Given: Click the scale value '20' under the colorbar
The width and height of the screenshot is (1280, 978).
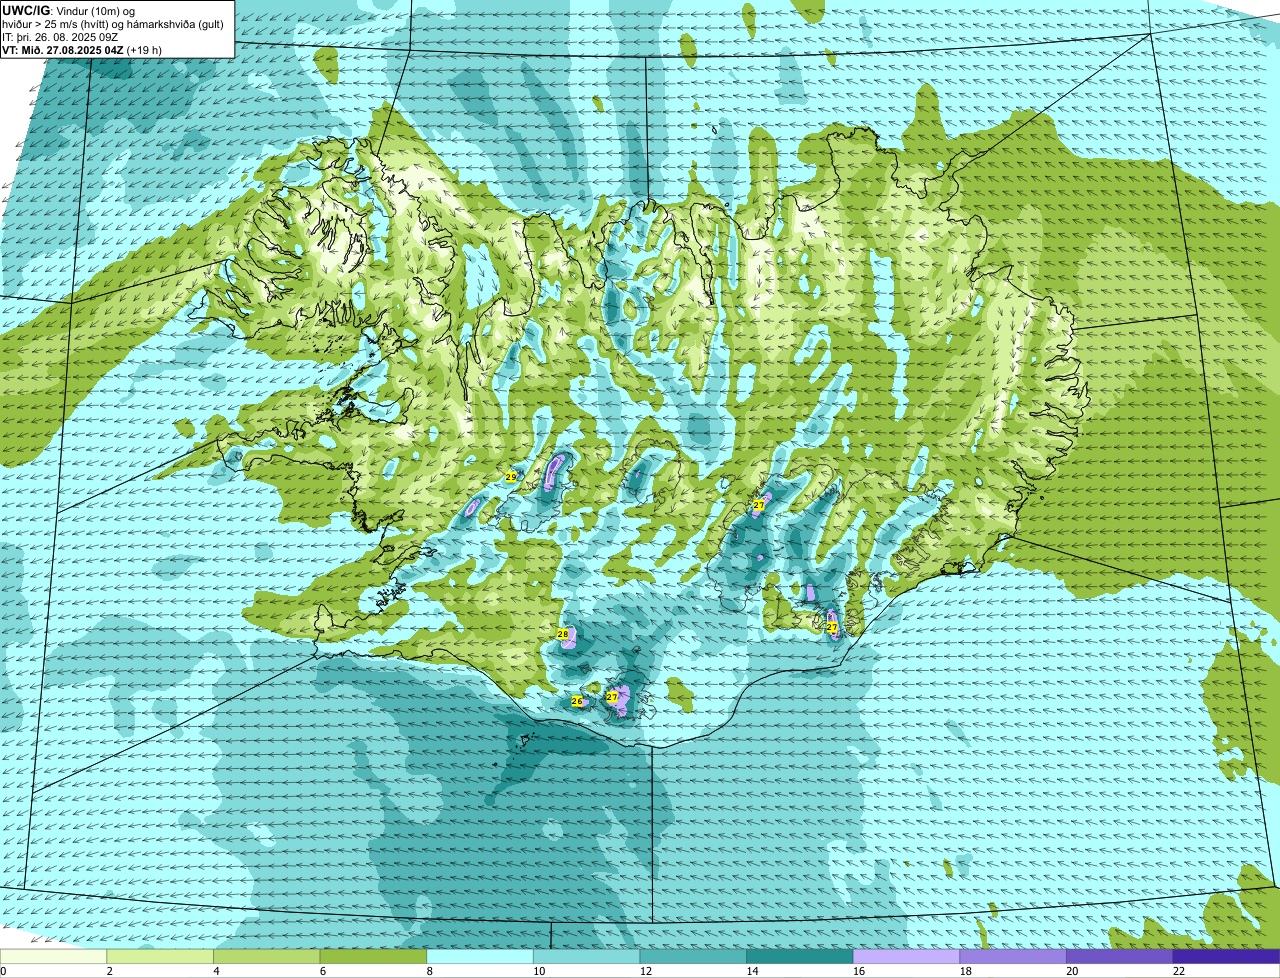Looking at the screenshot, I should coord(1072,971).
